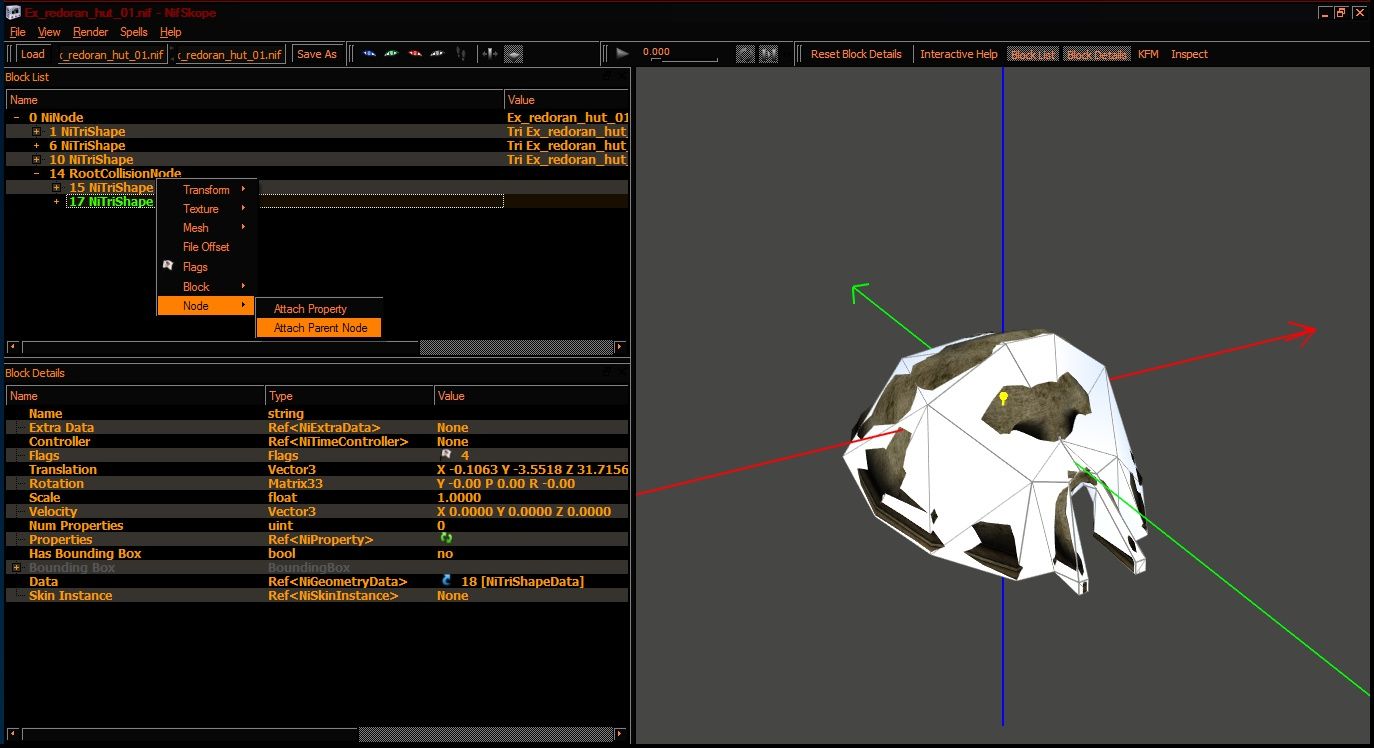Click the animation loop icon
This screenshot has height=748, width=1374.
click(x=746, y=54)
